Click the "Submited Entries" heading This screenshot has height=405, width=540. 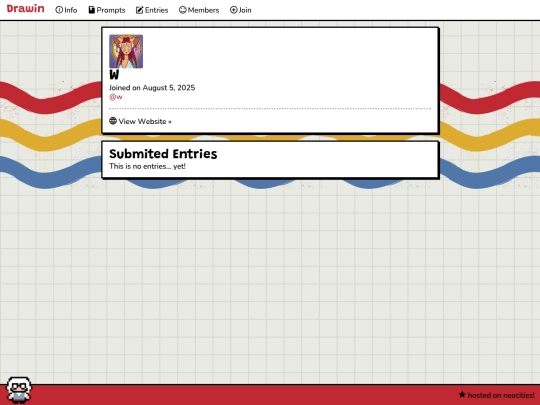coord(163,154)
